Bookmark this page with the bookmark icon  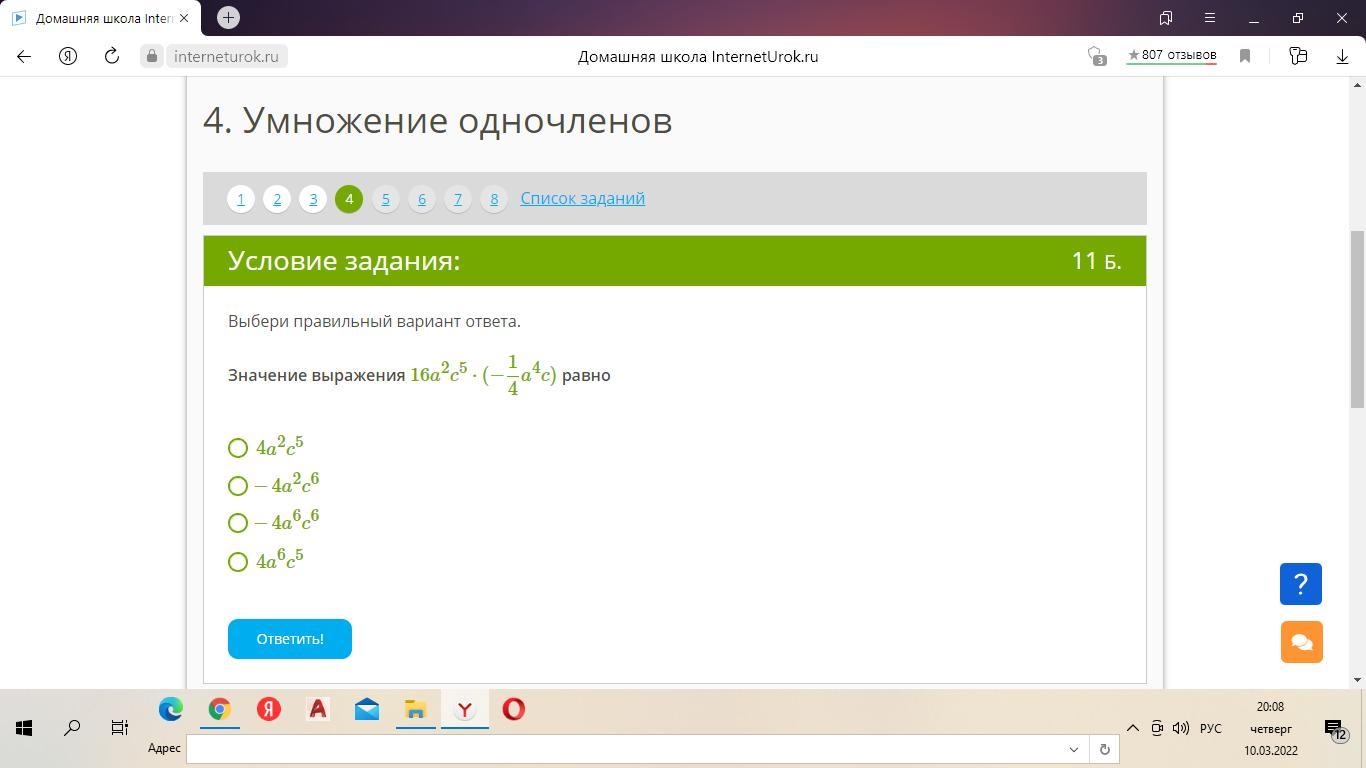(x=1245, y=57)
